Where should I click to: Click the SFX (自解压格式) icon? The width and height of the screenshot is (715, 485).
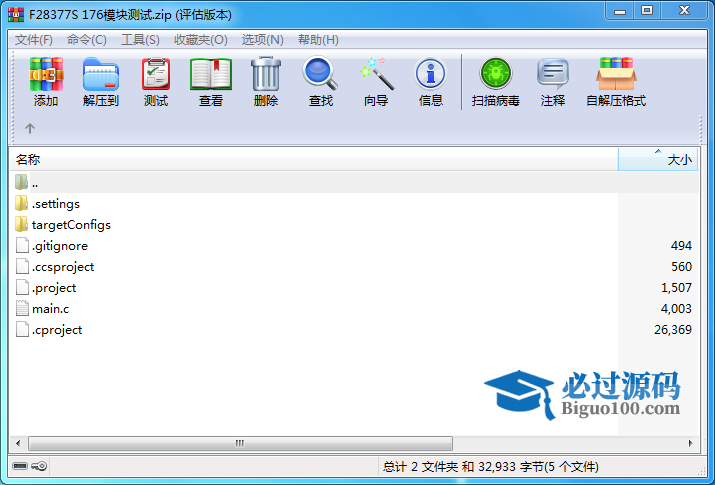coord(615,81)
